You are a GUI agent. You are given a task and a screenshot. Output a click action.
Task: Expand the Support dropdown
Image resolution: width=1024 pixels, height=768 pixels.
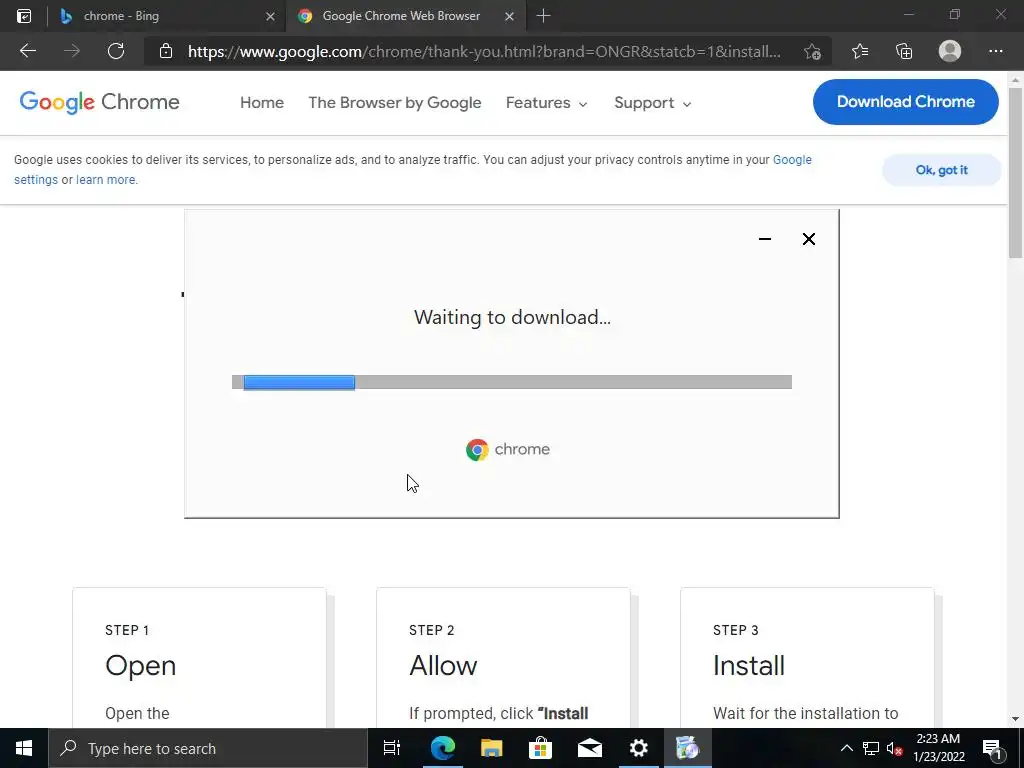click(x=652, y=103)
